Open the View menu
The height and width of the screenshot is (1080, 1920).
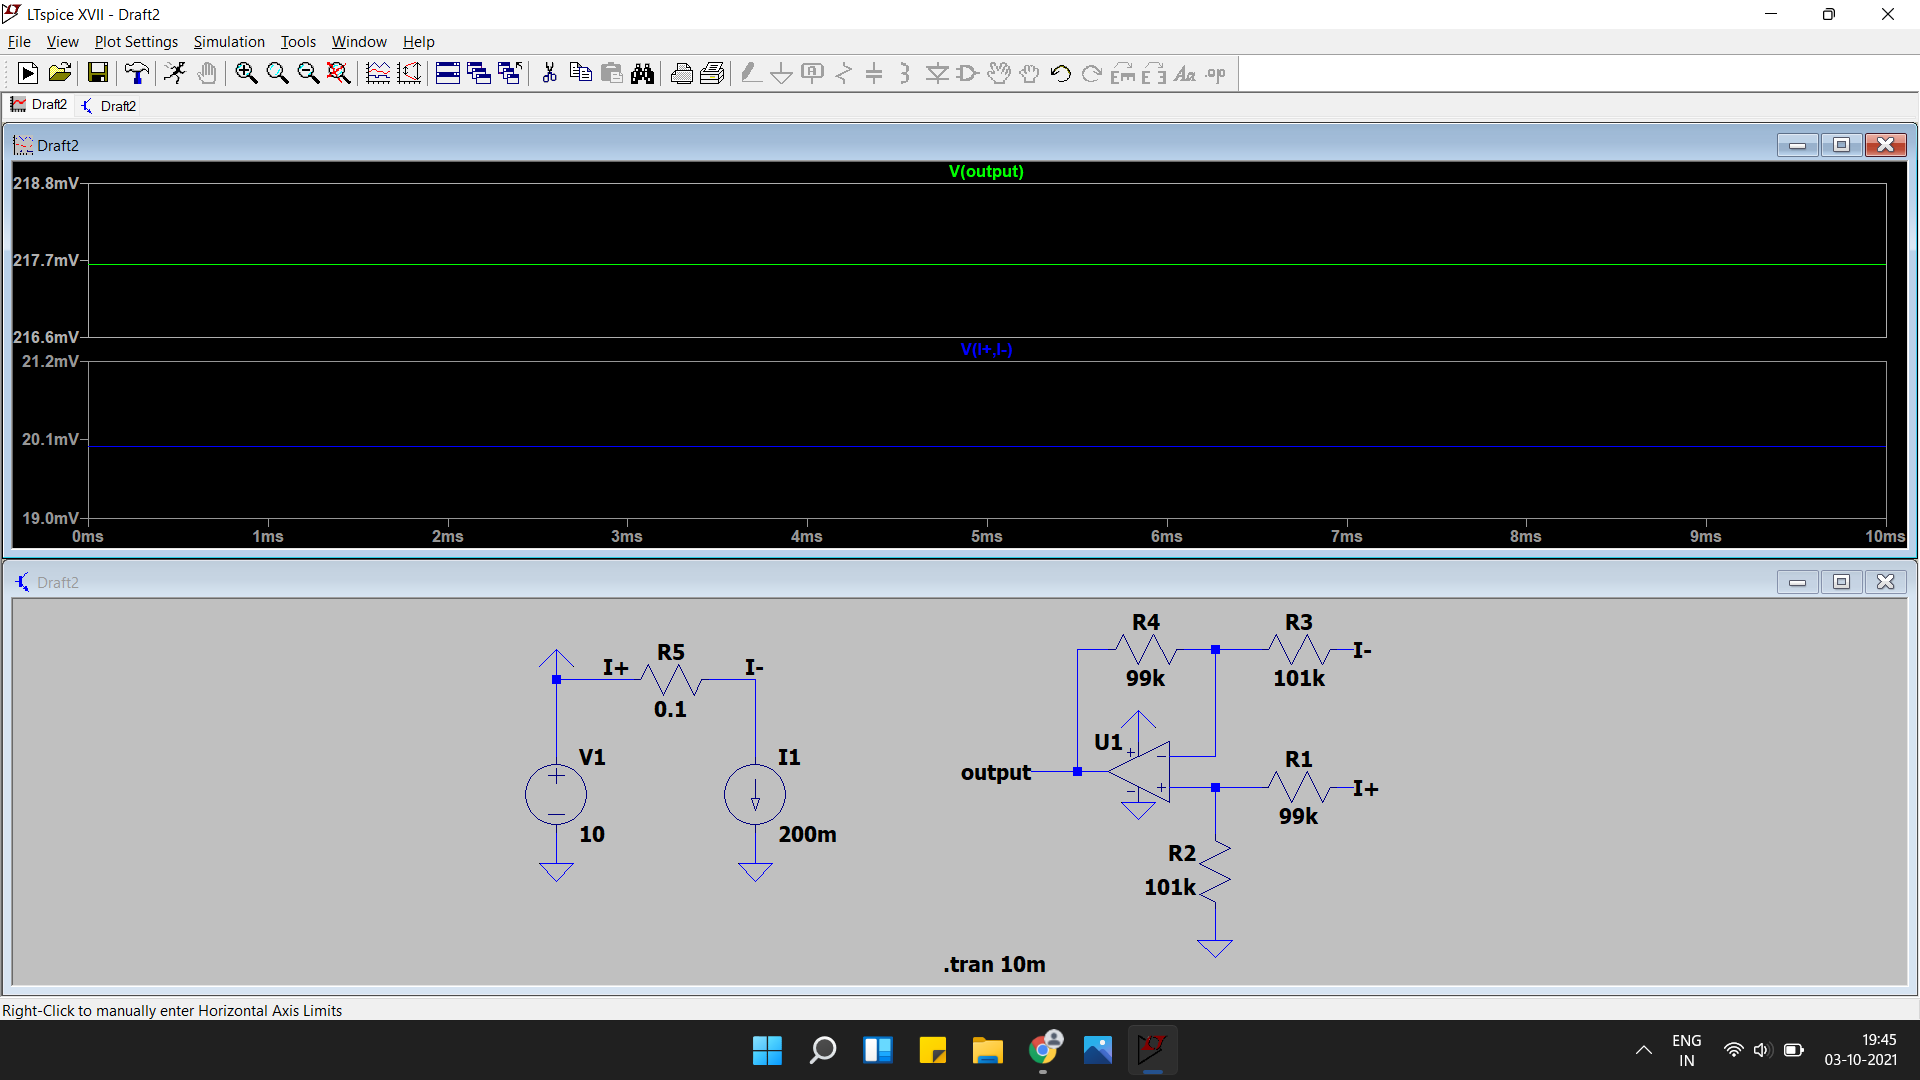coord(62,42)
